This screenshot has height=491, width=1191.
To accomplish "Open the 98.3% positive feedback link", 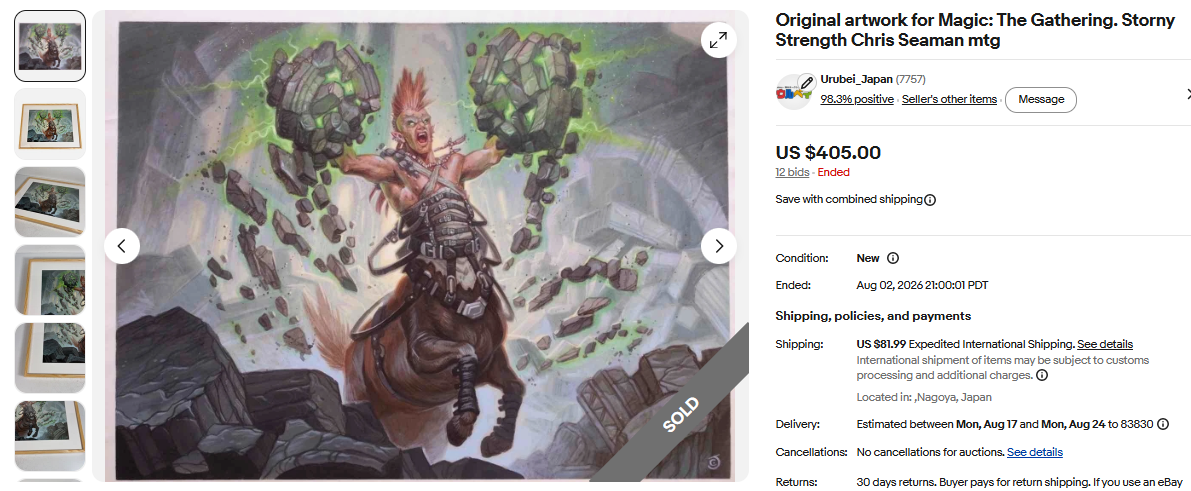I will point(857,100).
